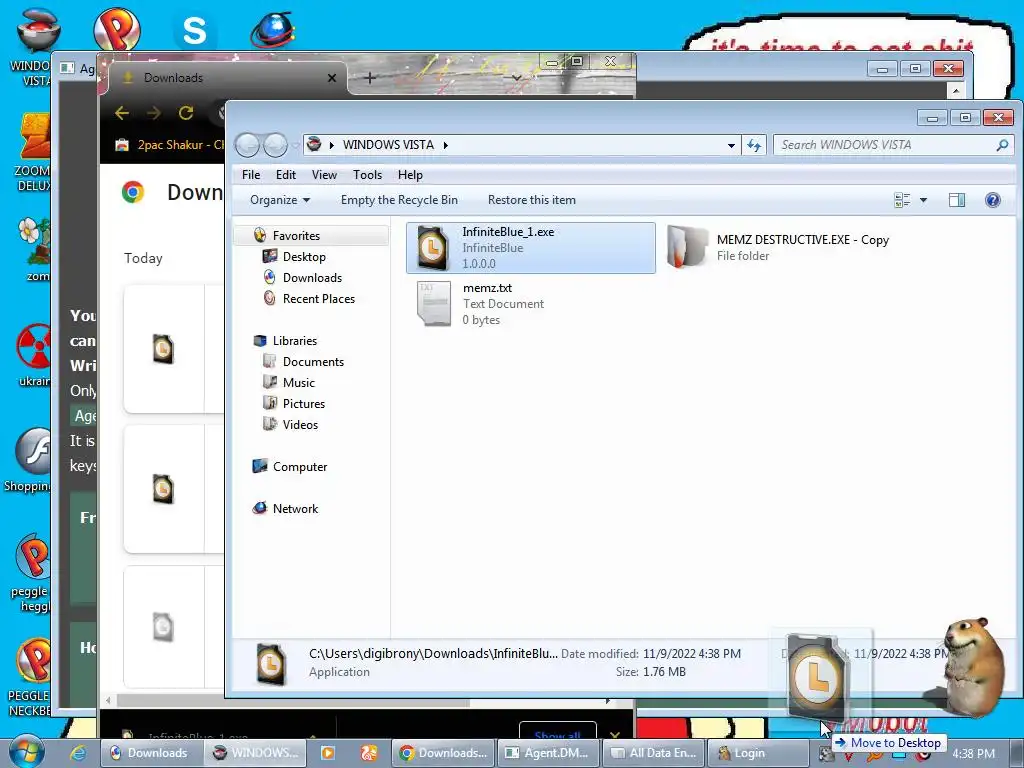Select Libraries in the navigation pane
This screenshot has width=1024, height=768.
tap(295, 341)
